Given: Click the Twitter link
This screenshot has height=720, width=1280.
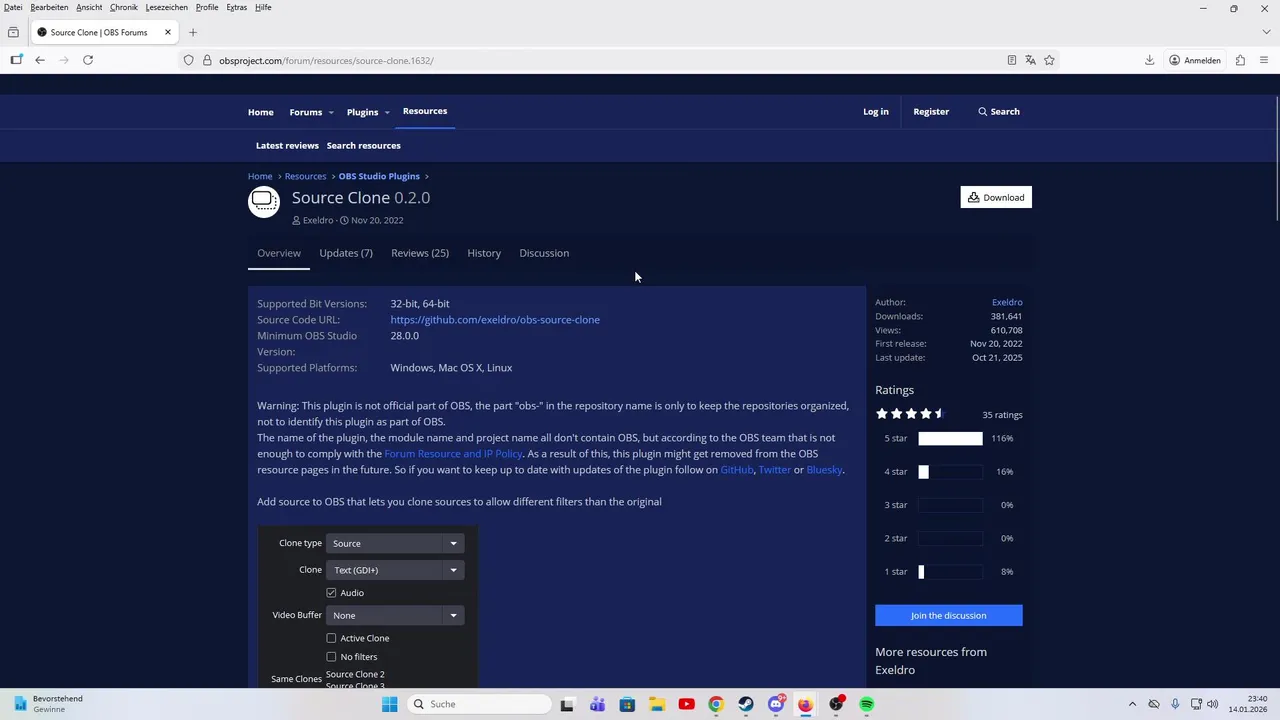Looking at the screenshot, I should click(774, 470).
